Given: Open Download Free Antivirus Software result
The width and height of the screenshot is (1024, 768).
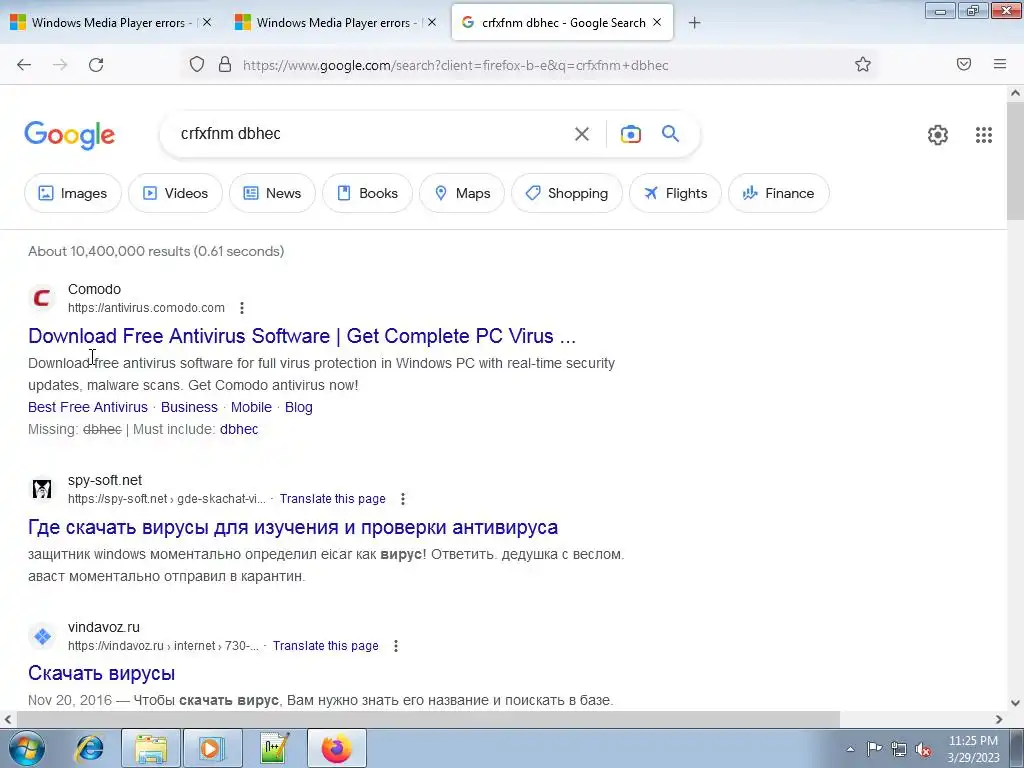Looking at the screenshot, I should [302, 336].
